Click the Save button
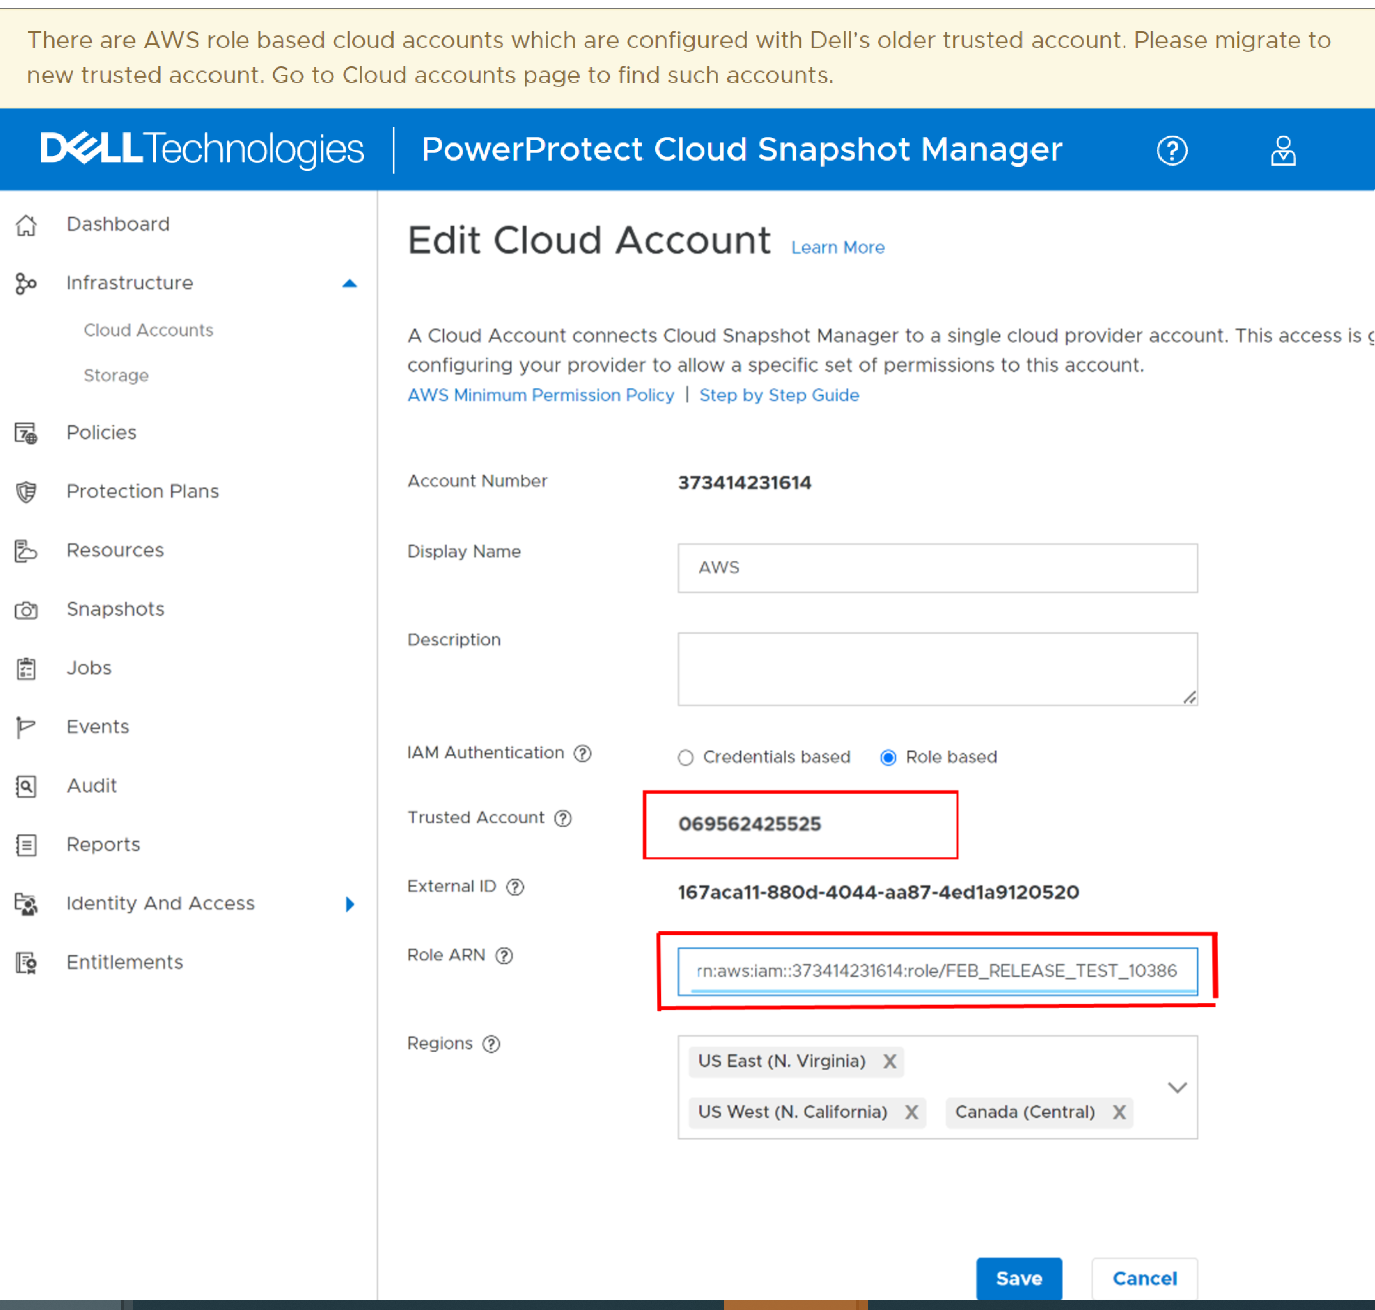This screenshot has height=1310, width=1375. click(1019, 1278)
